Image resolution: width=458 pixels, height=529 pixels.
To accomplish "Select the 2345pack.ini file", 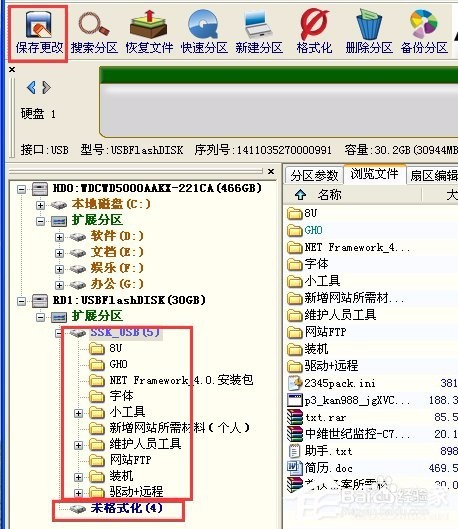I will coord(340,383).
